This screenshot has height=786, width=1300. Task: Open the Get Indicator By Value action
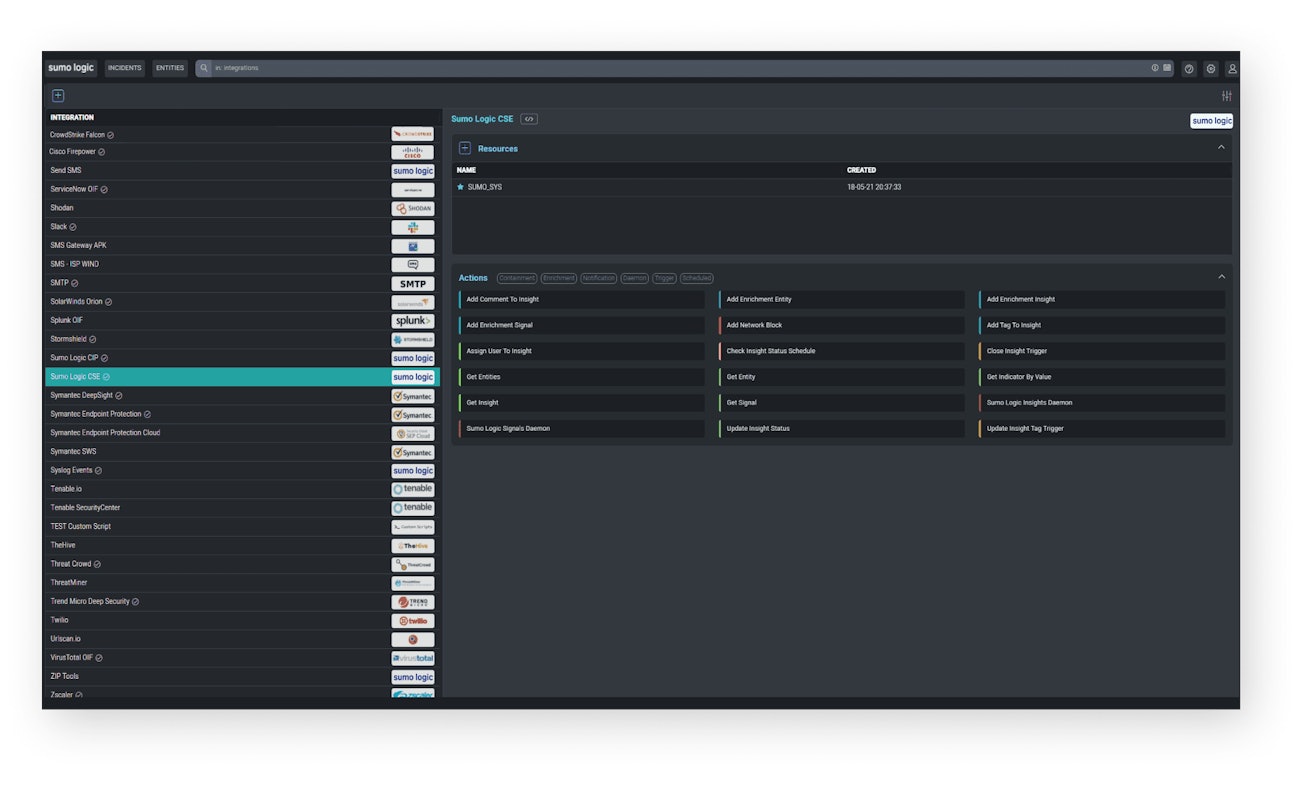tap(1101, 377)
